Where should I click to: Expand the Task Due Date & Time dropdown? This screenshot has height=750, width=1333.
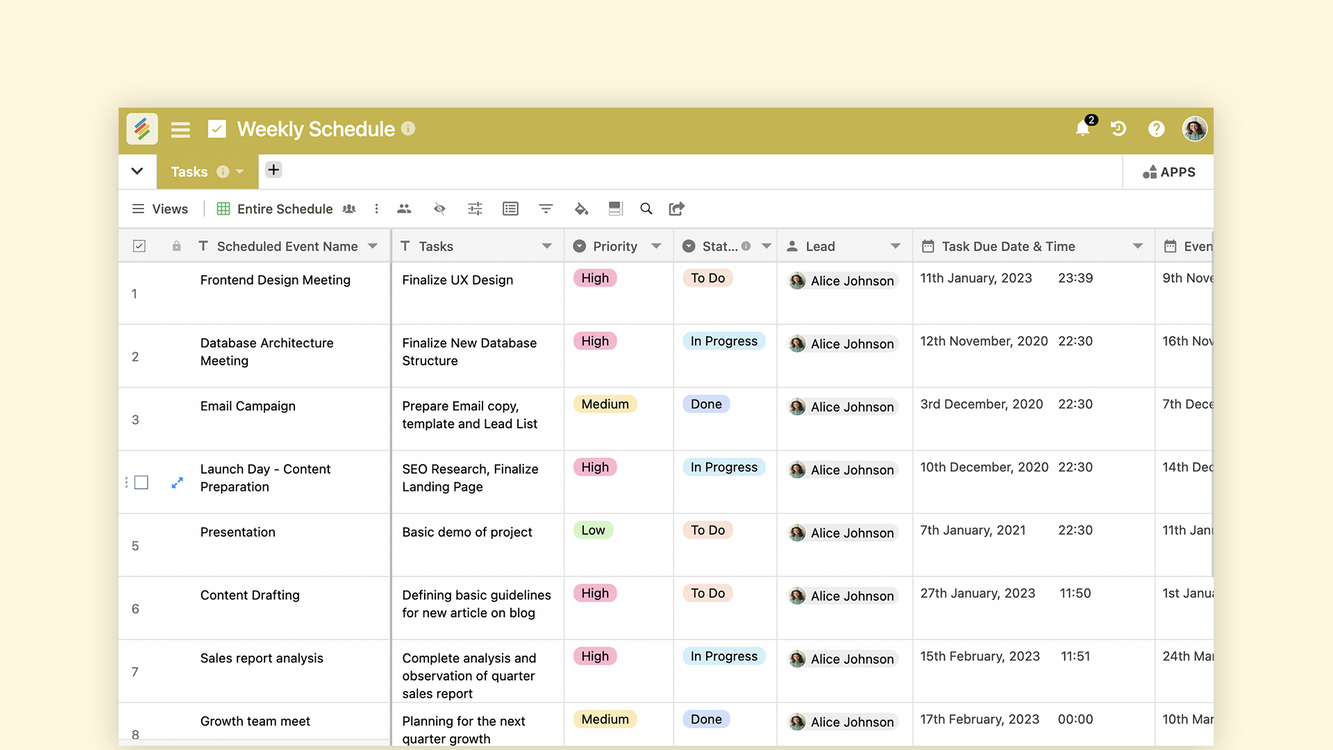click(x=1137, y=246)
